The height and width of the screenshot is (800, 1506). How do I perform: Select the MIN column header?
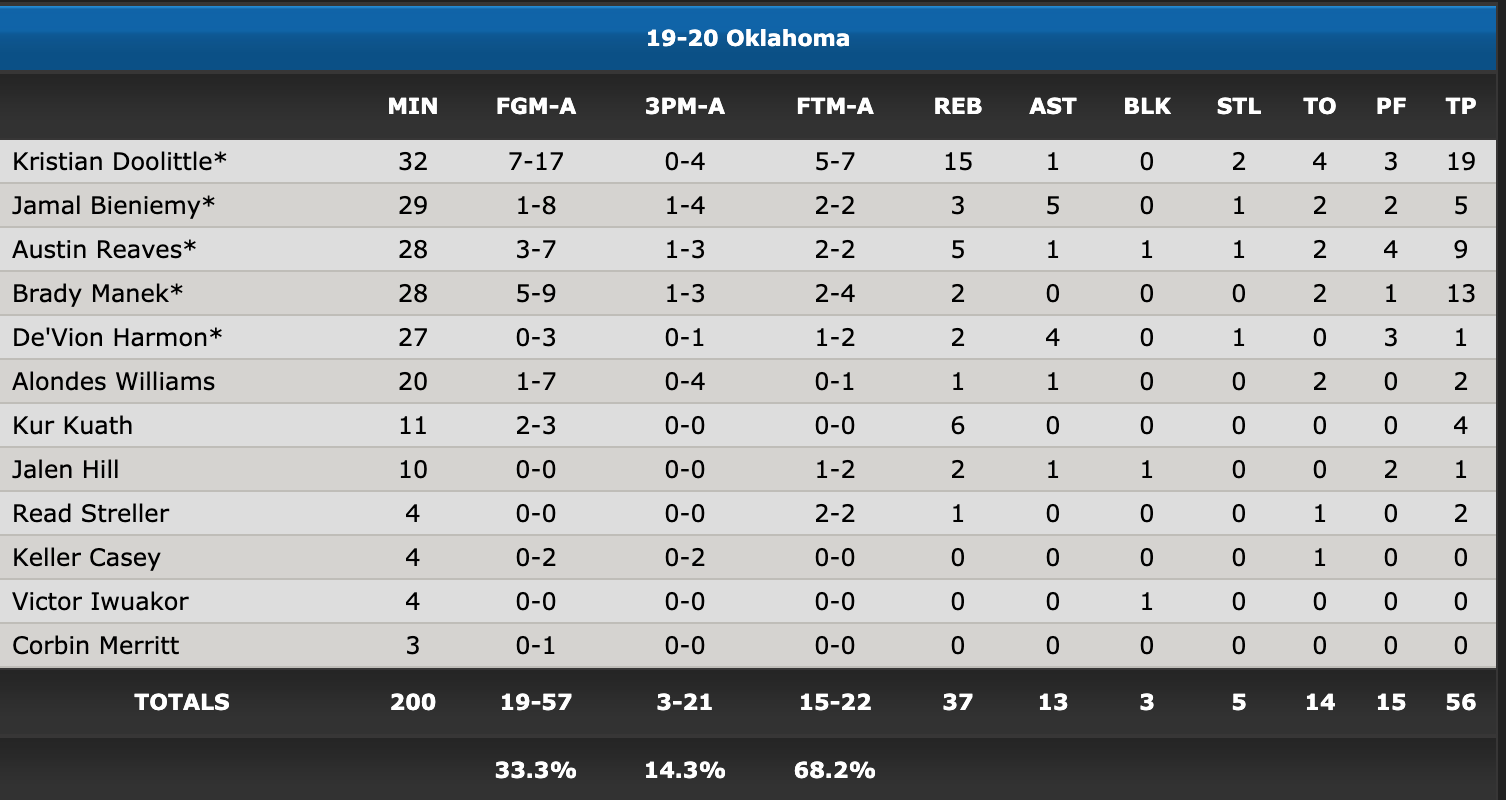(x=413, y=106)
